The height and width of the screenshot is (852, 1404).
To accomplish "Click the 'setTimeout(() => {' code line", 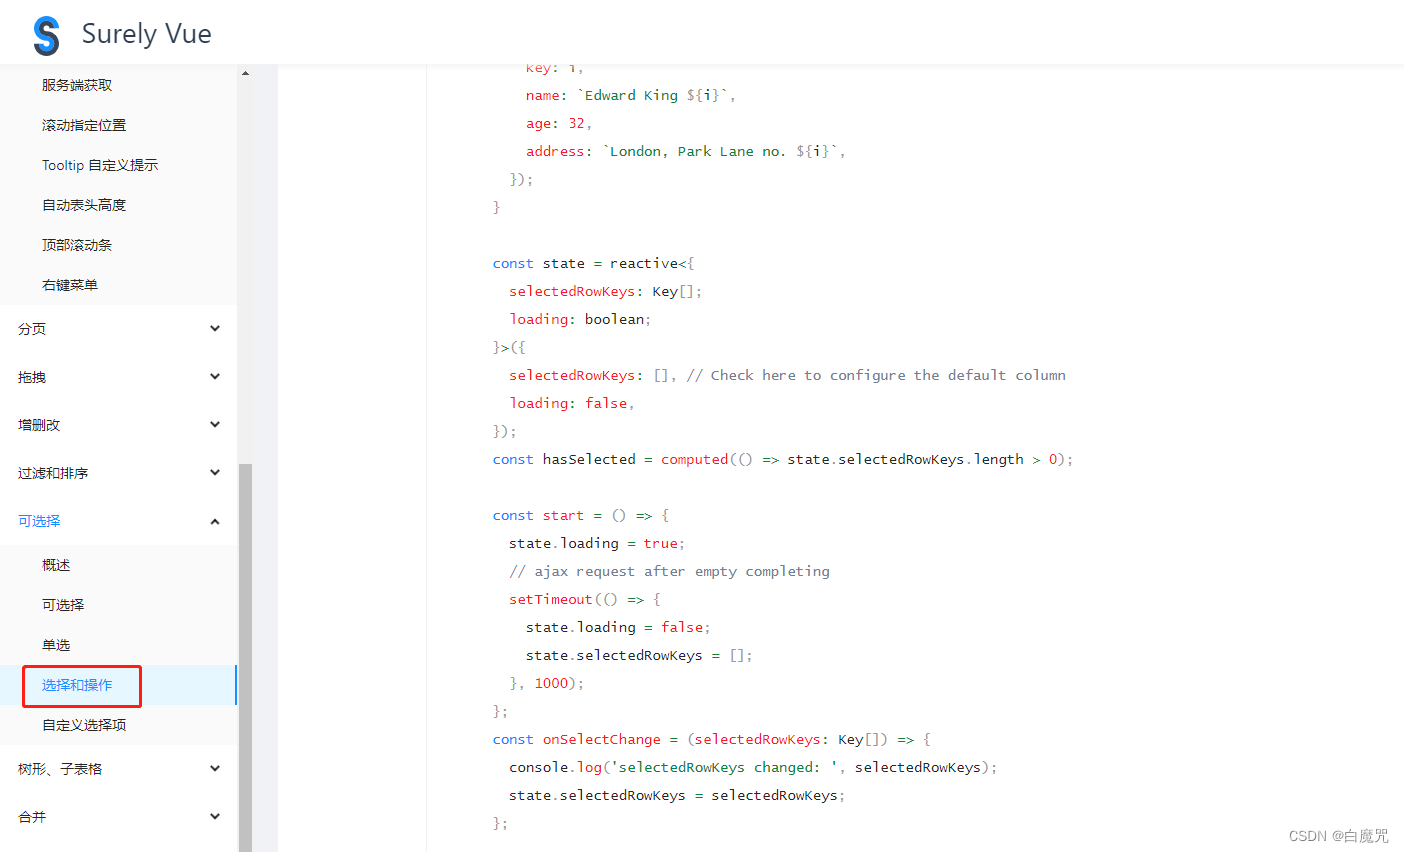I will pos(585,599).
